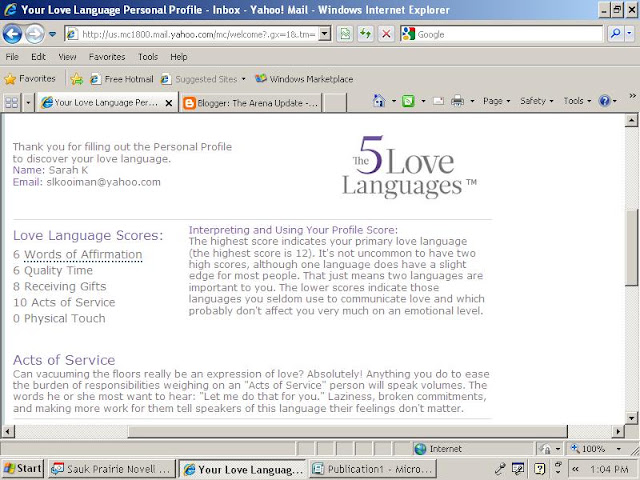Click the 0 Physical Touch score
Screen dimensions: 640x480
(x=59, y=318)
